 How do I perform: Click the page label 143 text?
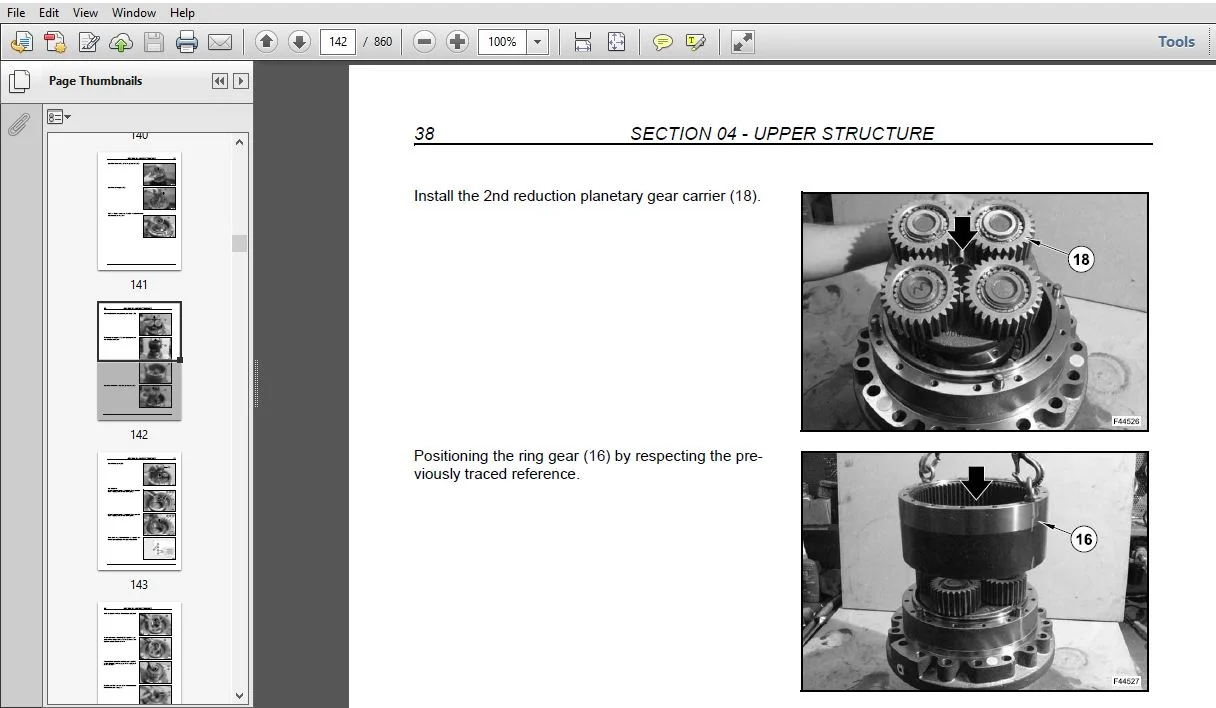(x=139, y=585)
